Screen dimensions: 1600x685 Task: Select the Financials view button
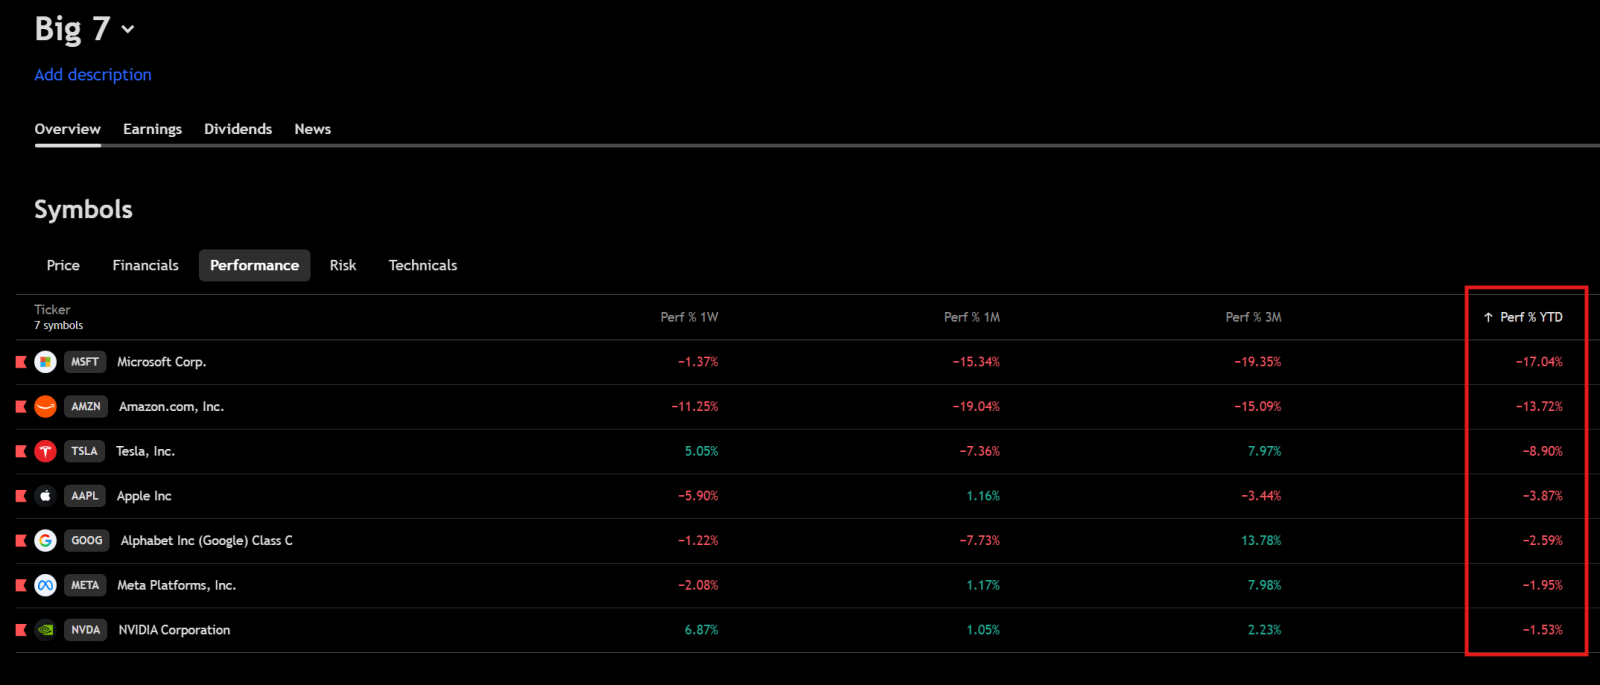[x=146, y=265]
